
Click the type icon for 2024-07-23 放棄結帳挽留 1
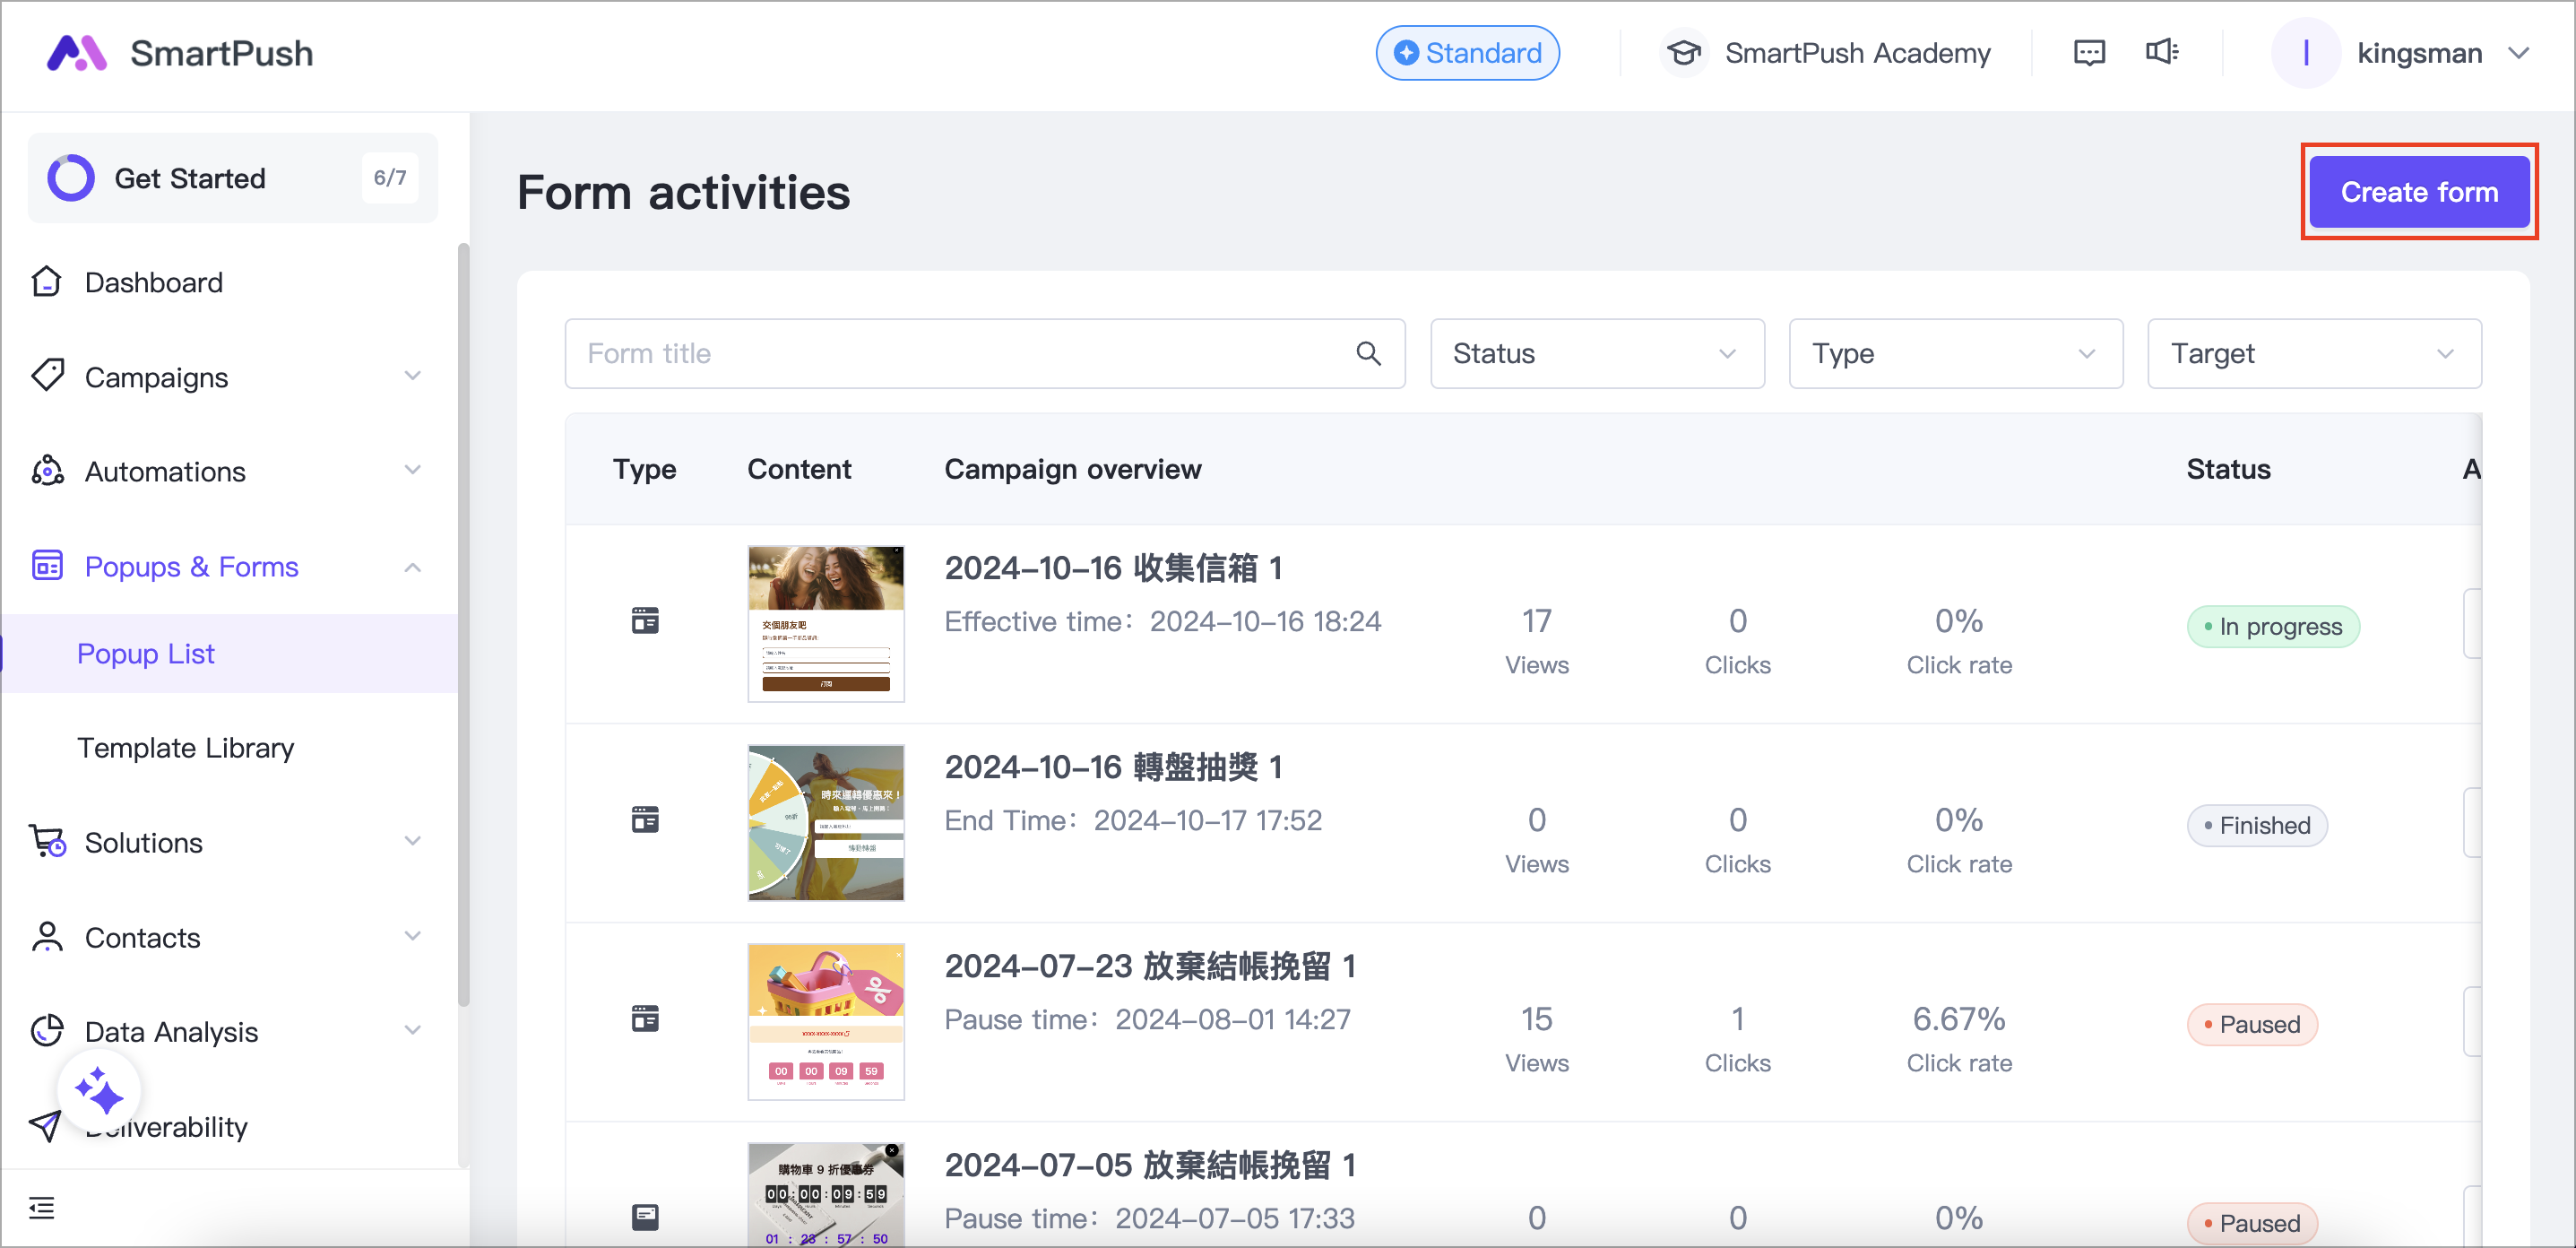point(645,1019)
